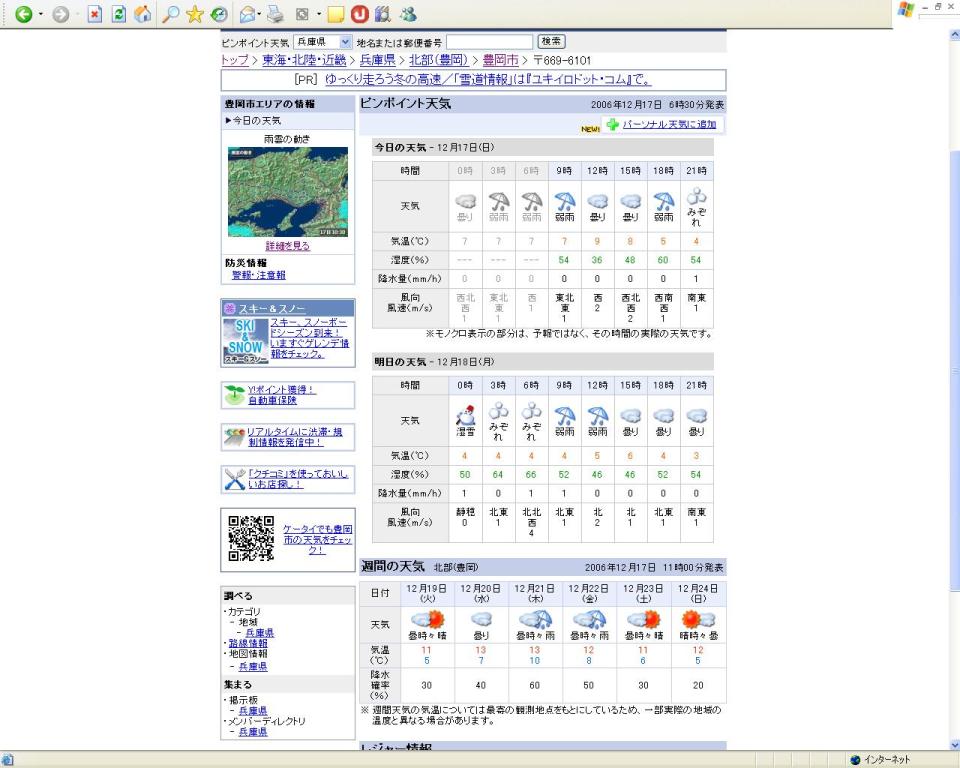Click the traffic jam cars icon
Image resolution: width=960 pixels, height=768 pixels.
pyautogui.click(x=234, y=437)
